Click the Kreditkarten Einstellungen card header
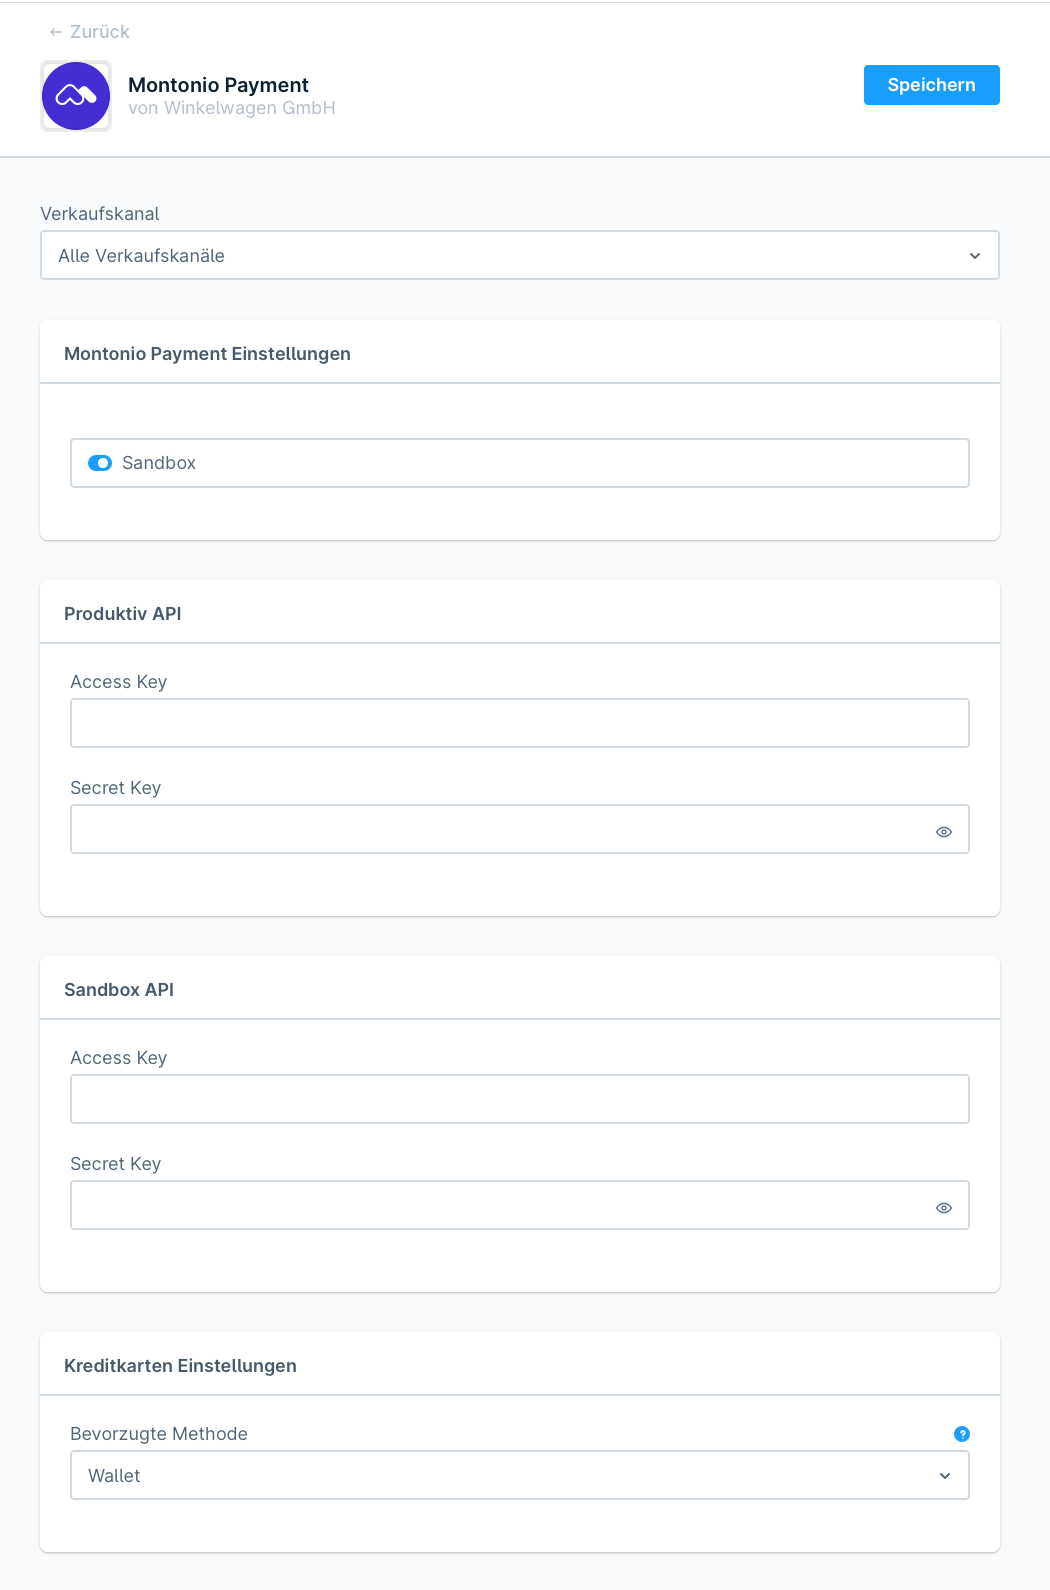The width and height of the screenshot is (1050, 1590). [180, 1366]
